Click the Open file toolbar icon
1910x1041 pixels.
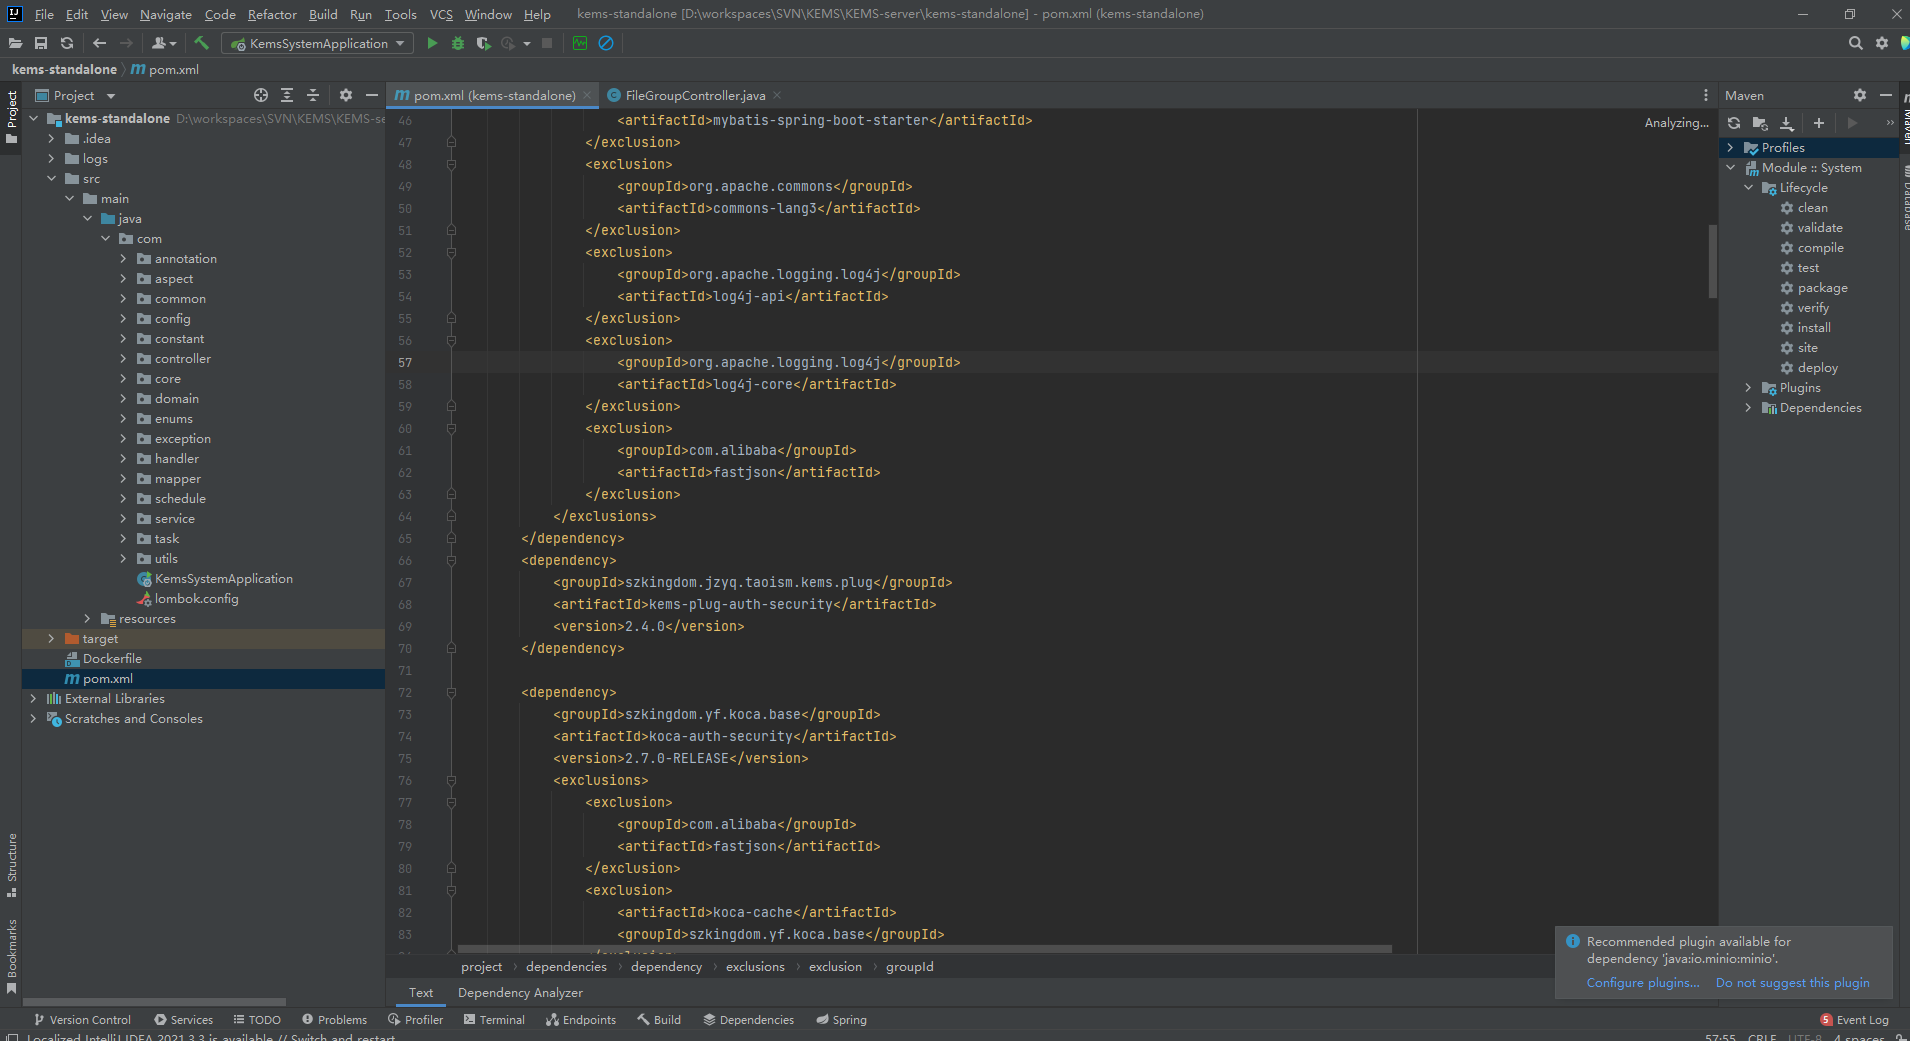[15, 43]
